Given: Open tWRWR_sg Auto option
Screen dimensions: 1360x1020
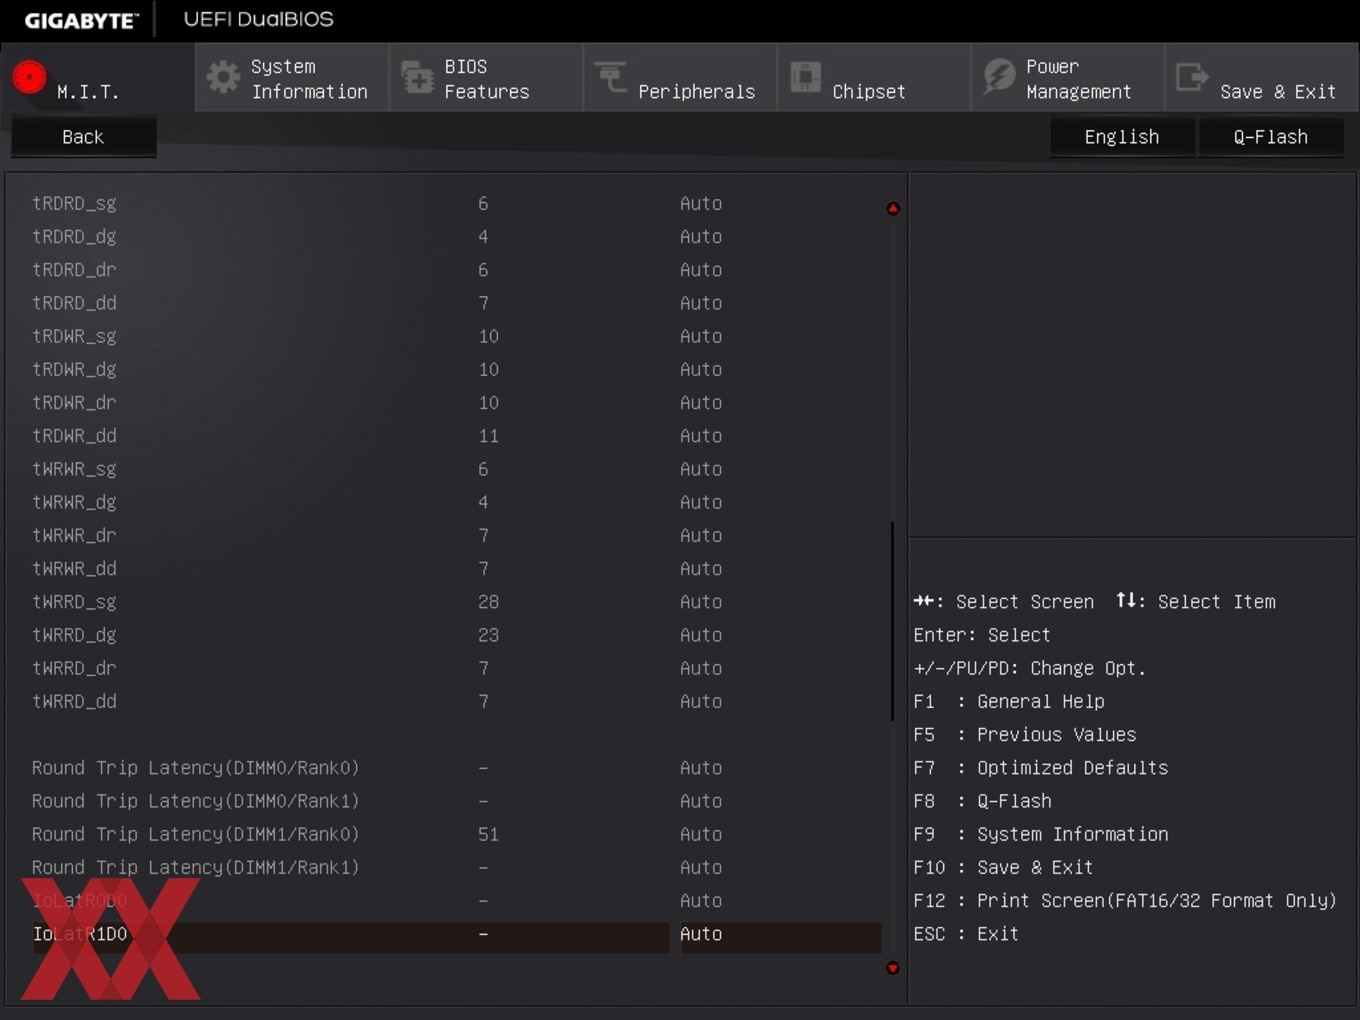Looking at the screenshot, I should [x=701, y=469].
